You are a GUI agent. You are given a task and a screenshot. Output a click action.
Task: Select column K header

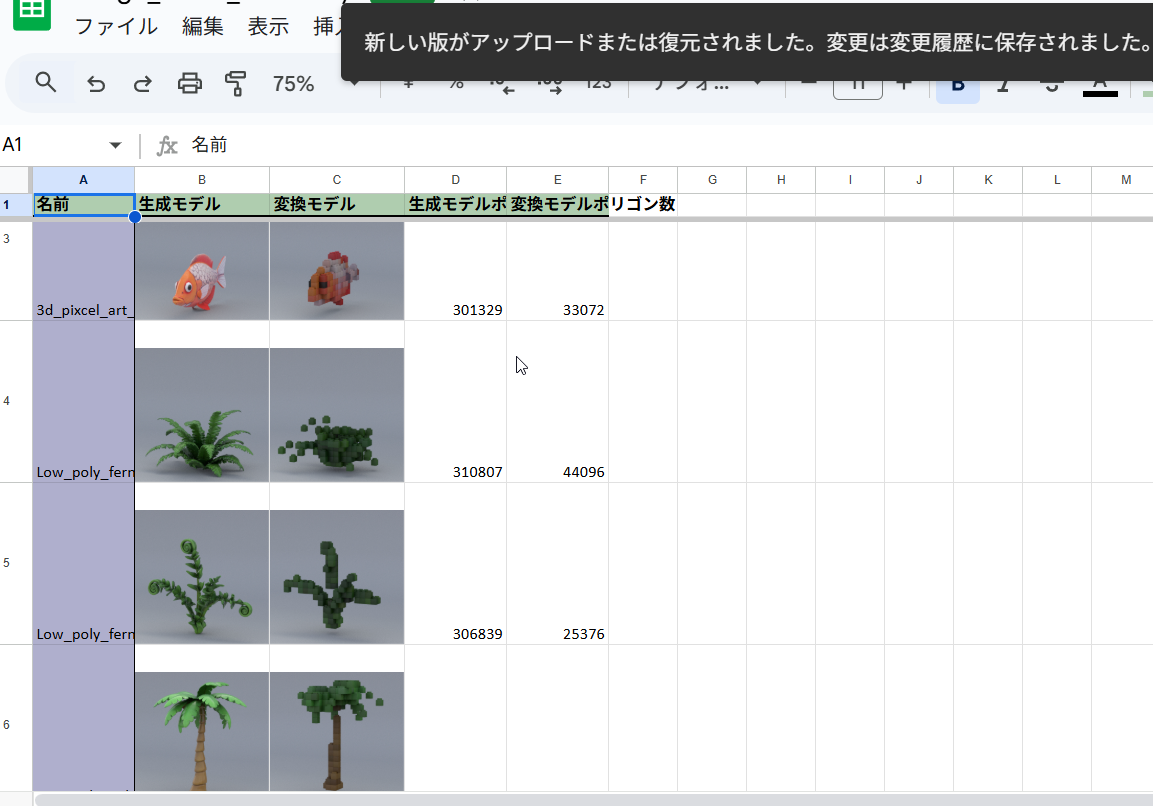pyautogui.click(x=988, y=179)
